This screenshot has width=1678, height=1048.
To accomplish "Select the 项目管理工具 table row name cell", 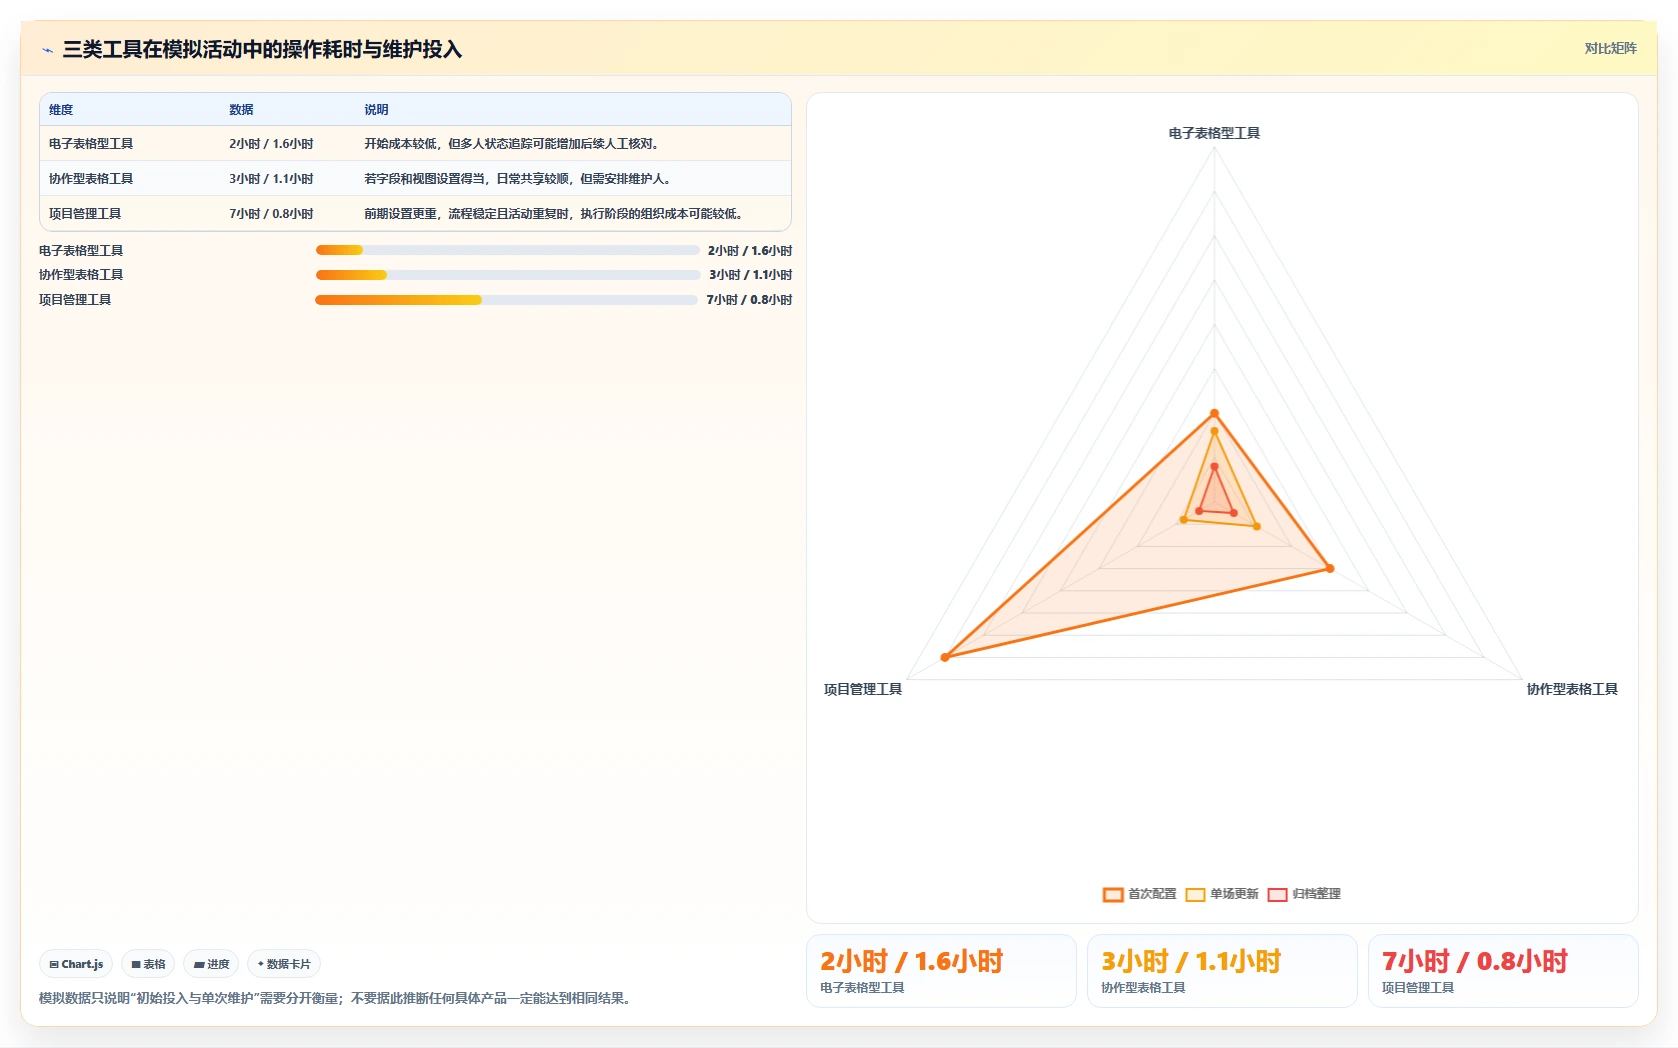I will click(x=85, y=214).
